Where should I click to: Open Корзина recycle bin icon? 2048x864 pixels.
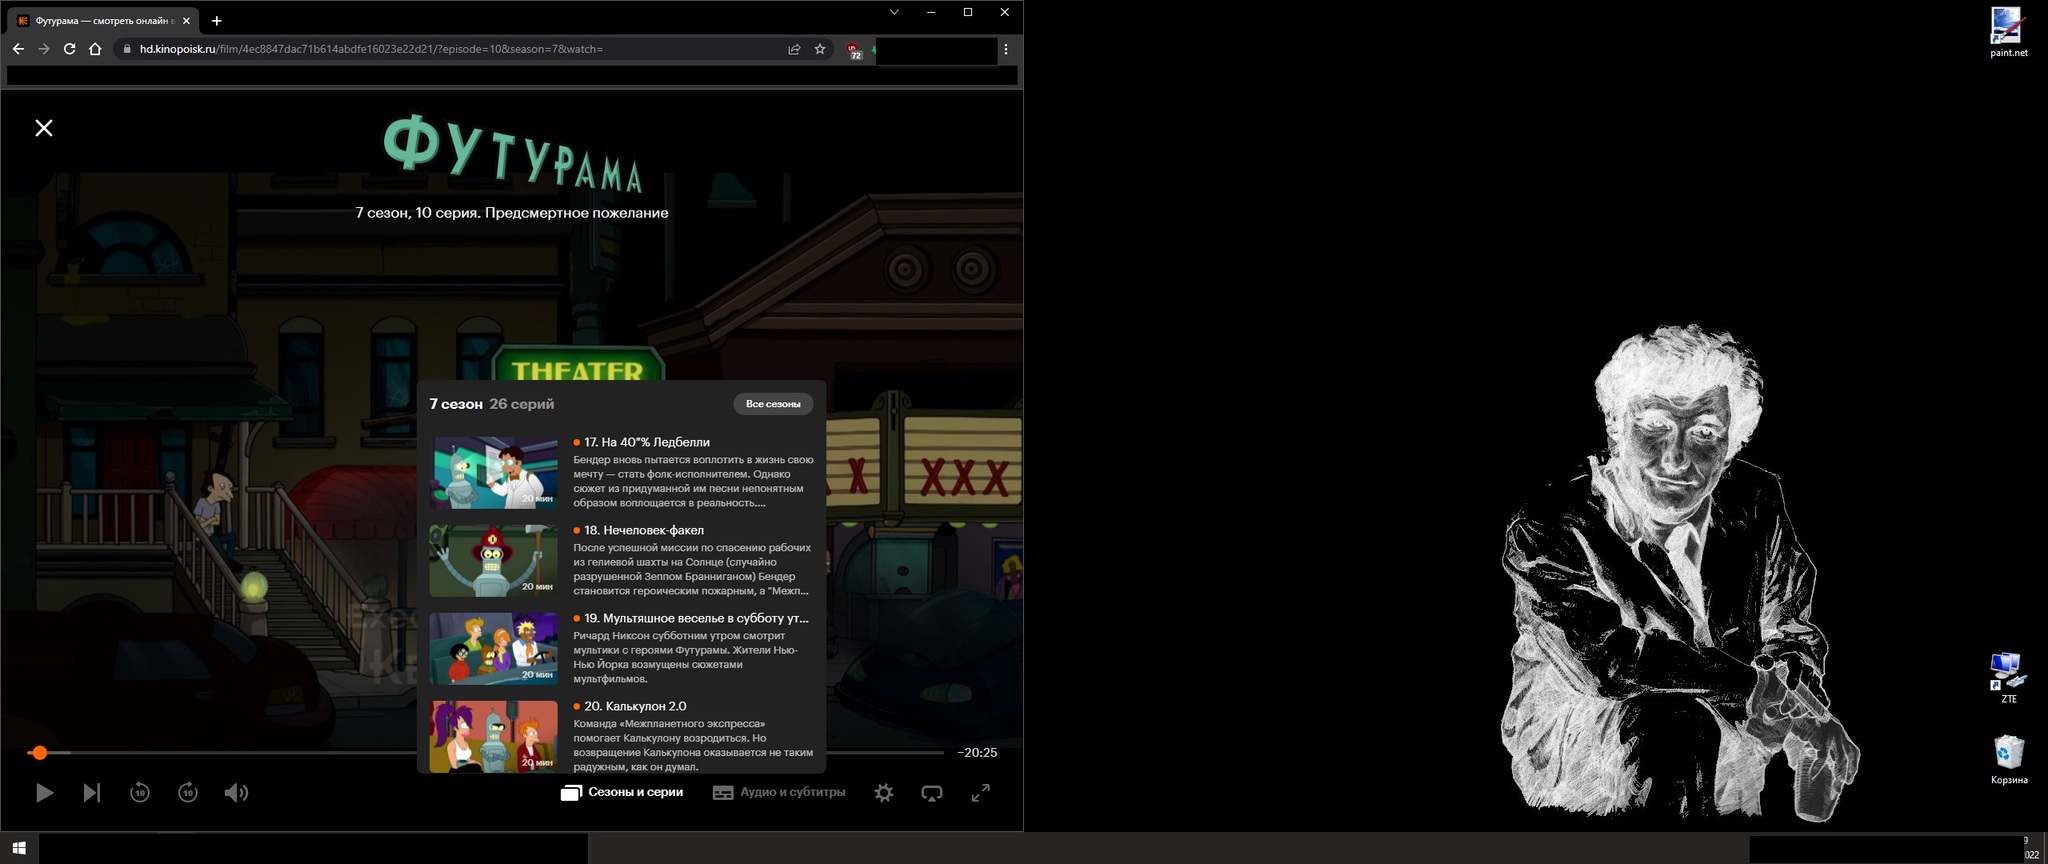tap(2008, 760)
